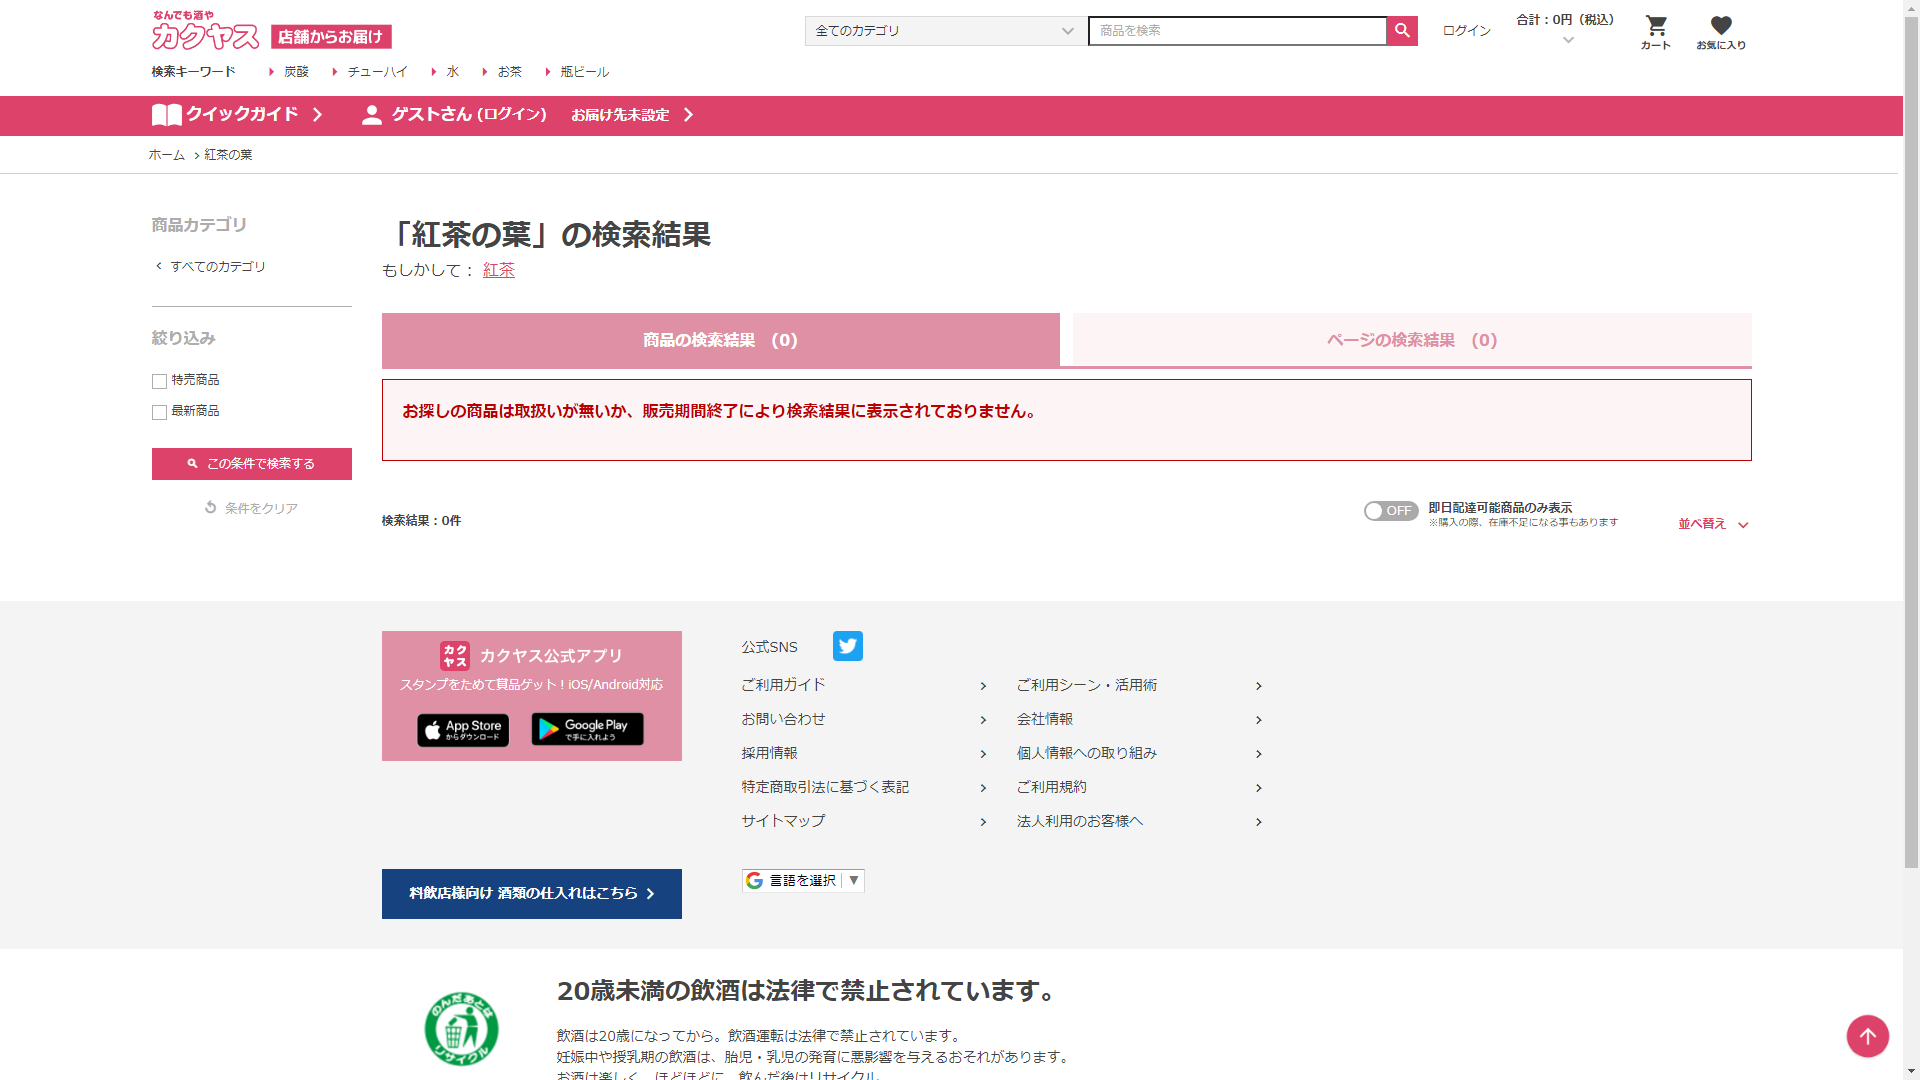Select 商品の検索結果 tab
Screen dimensions: 1920x1080
click(x=720, y=341)
